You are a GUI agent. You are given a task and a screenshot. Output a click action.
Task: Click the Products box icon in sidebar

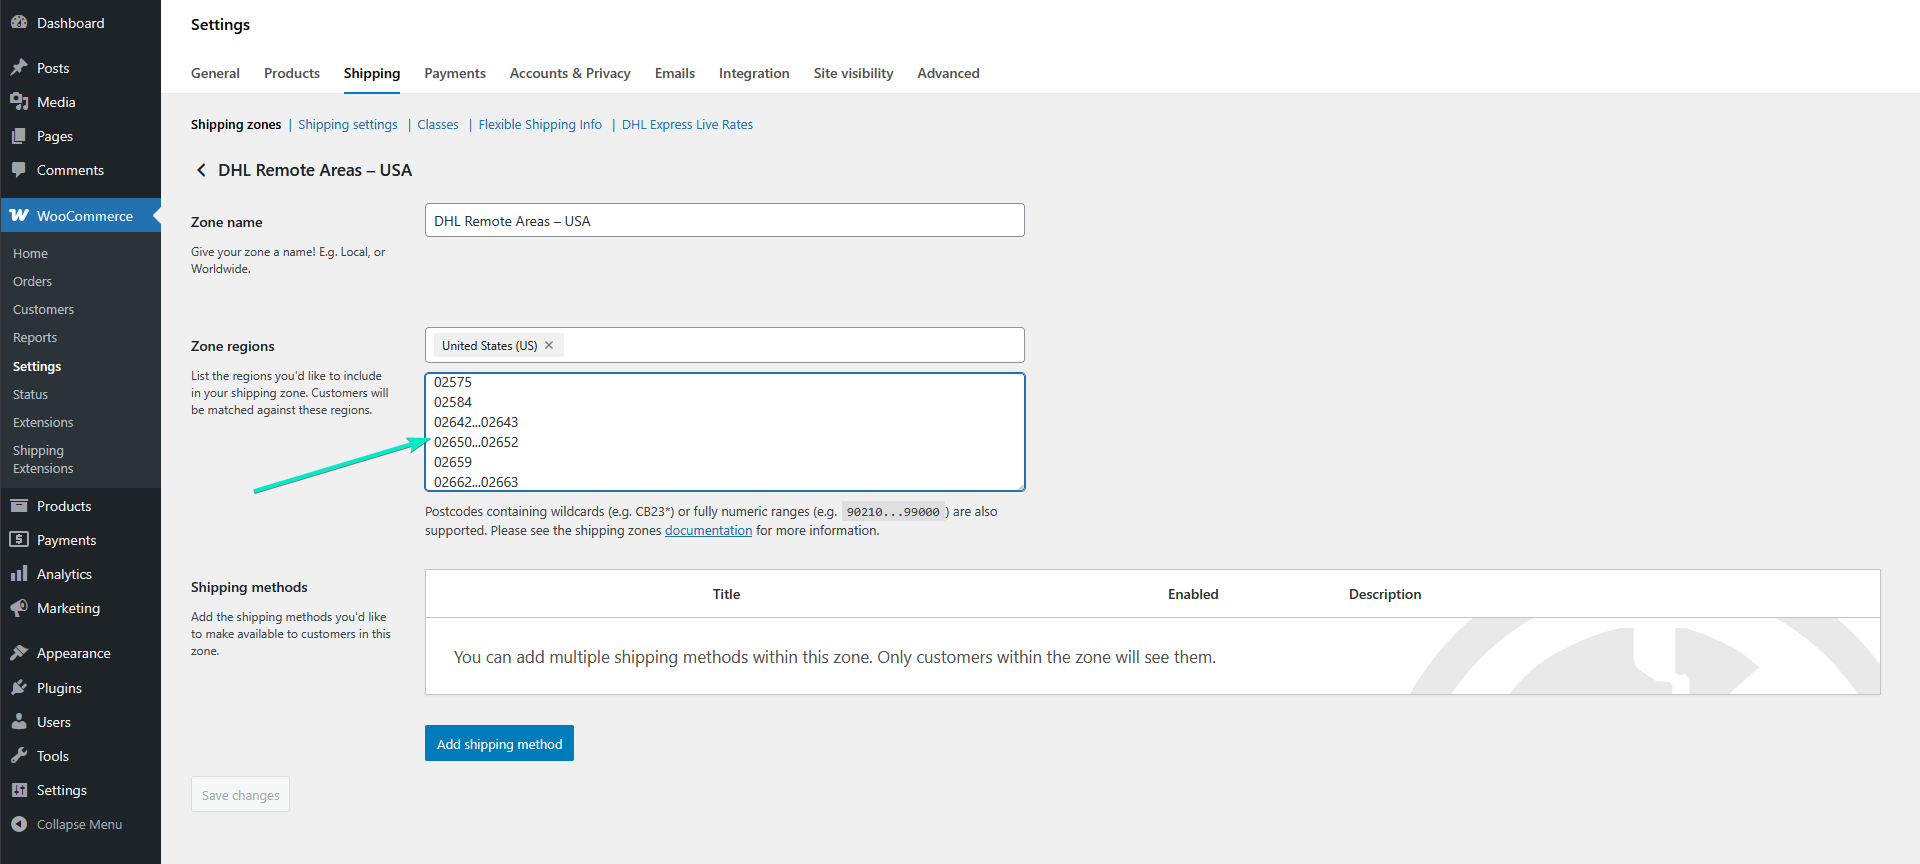pos(19,505)
